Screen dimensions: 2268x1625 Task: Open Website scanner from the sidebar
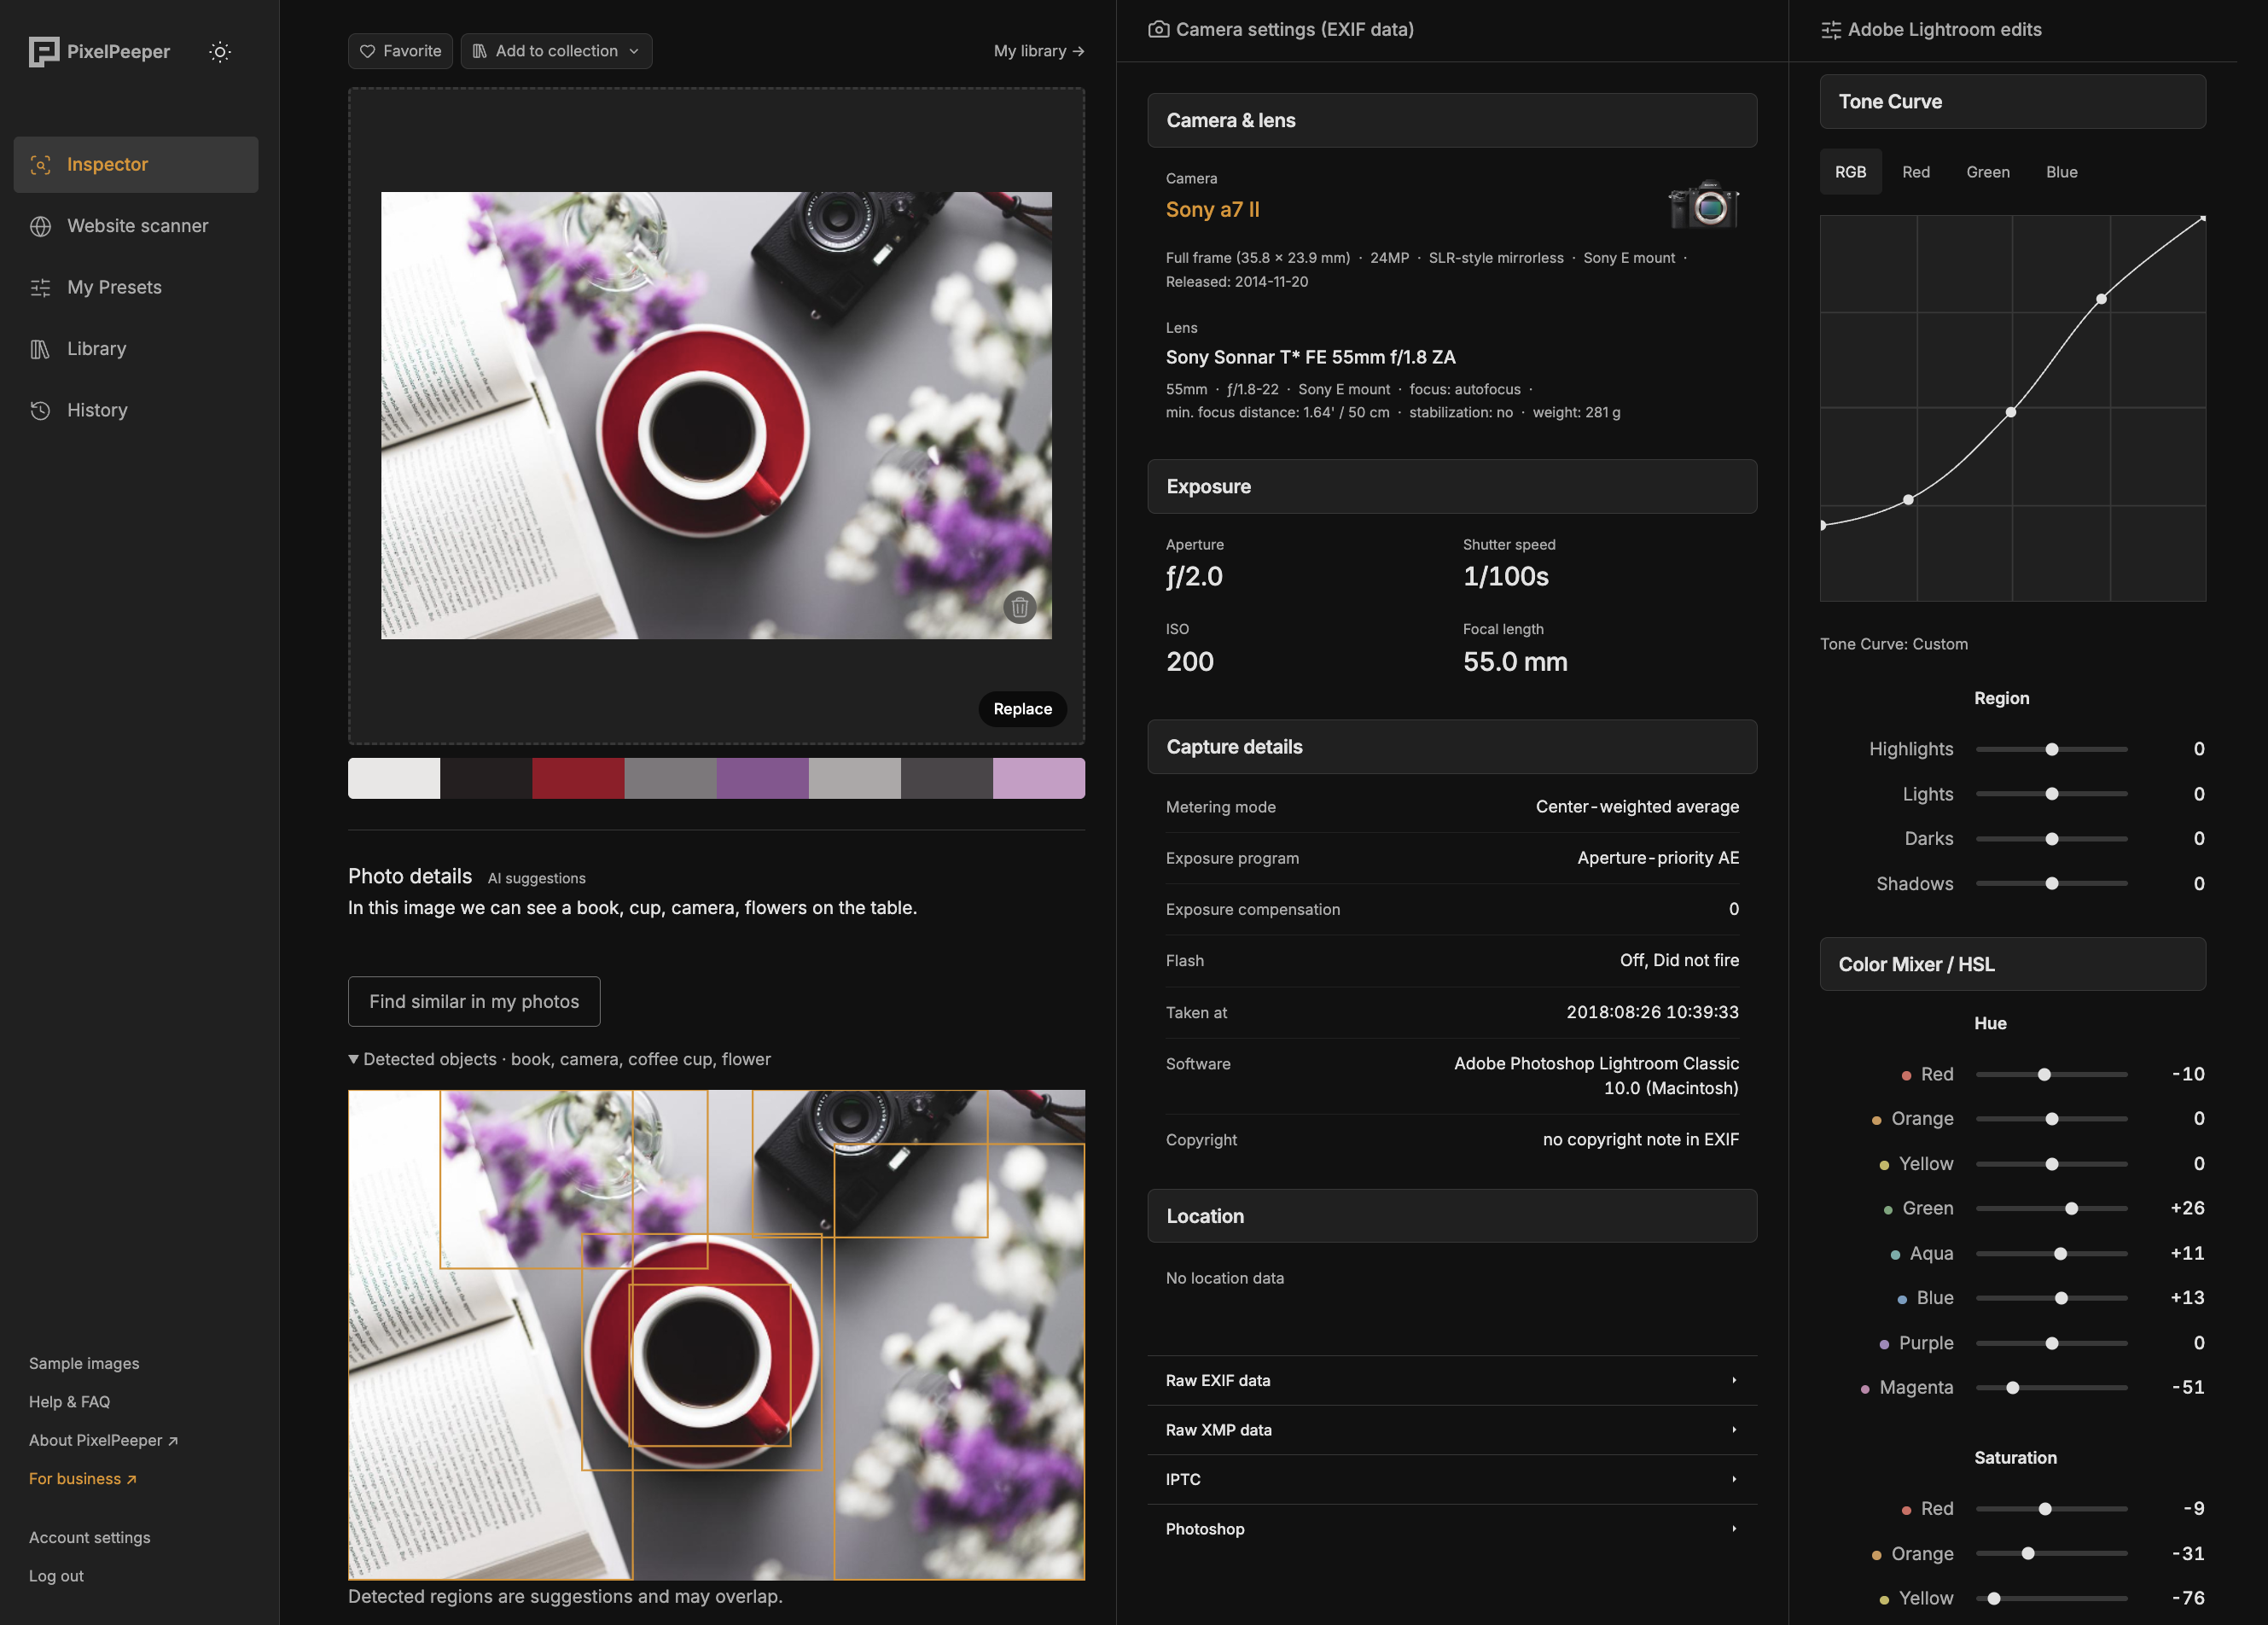tap(136, 226)
